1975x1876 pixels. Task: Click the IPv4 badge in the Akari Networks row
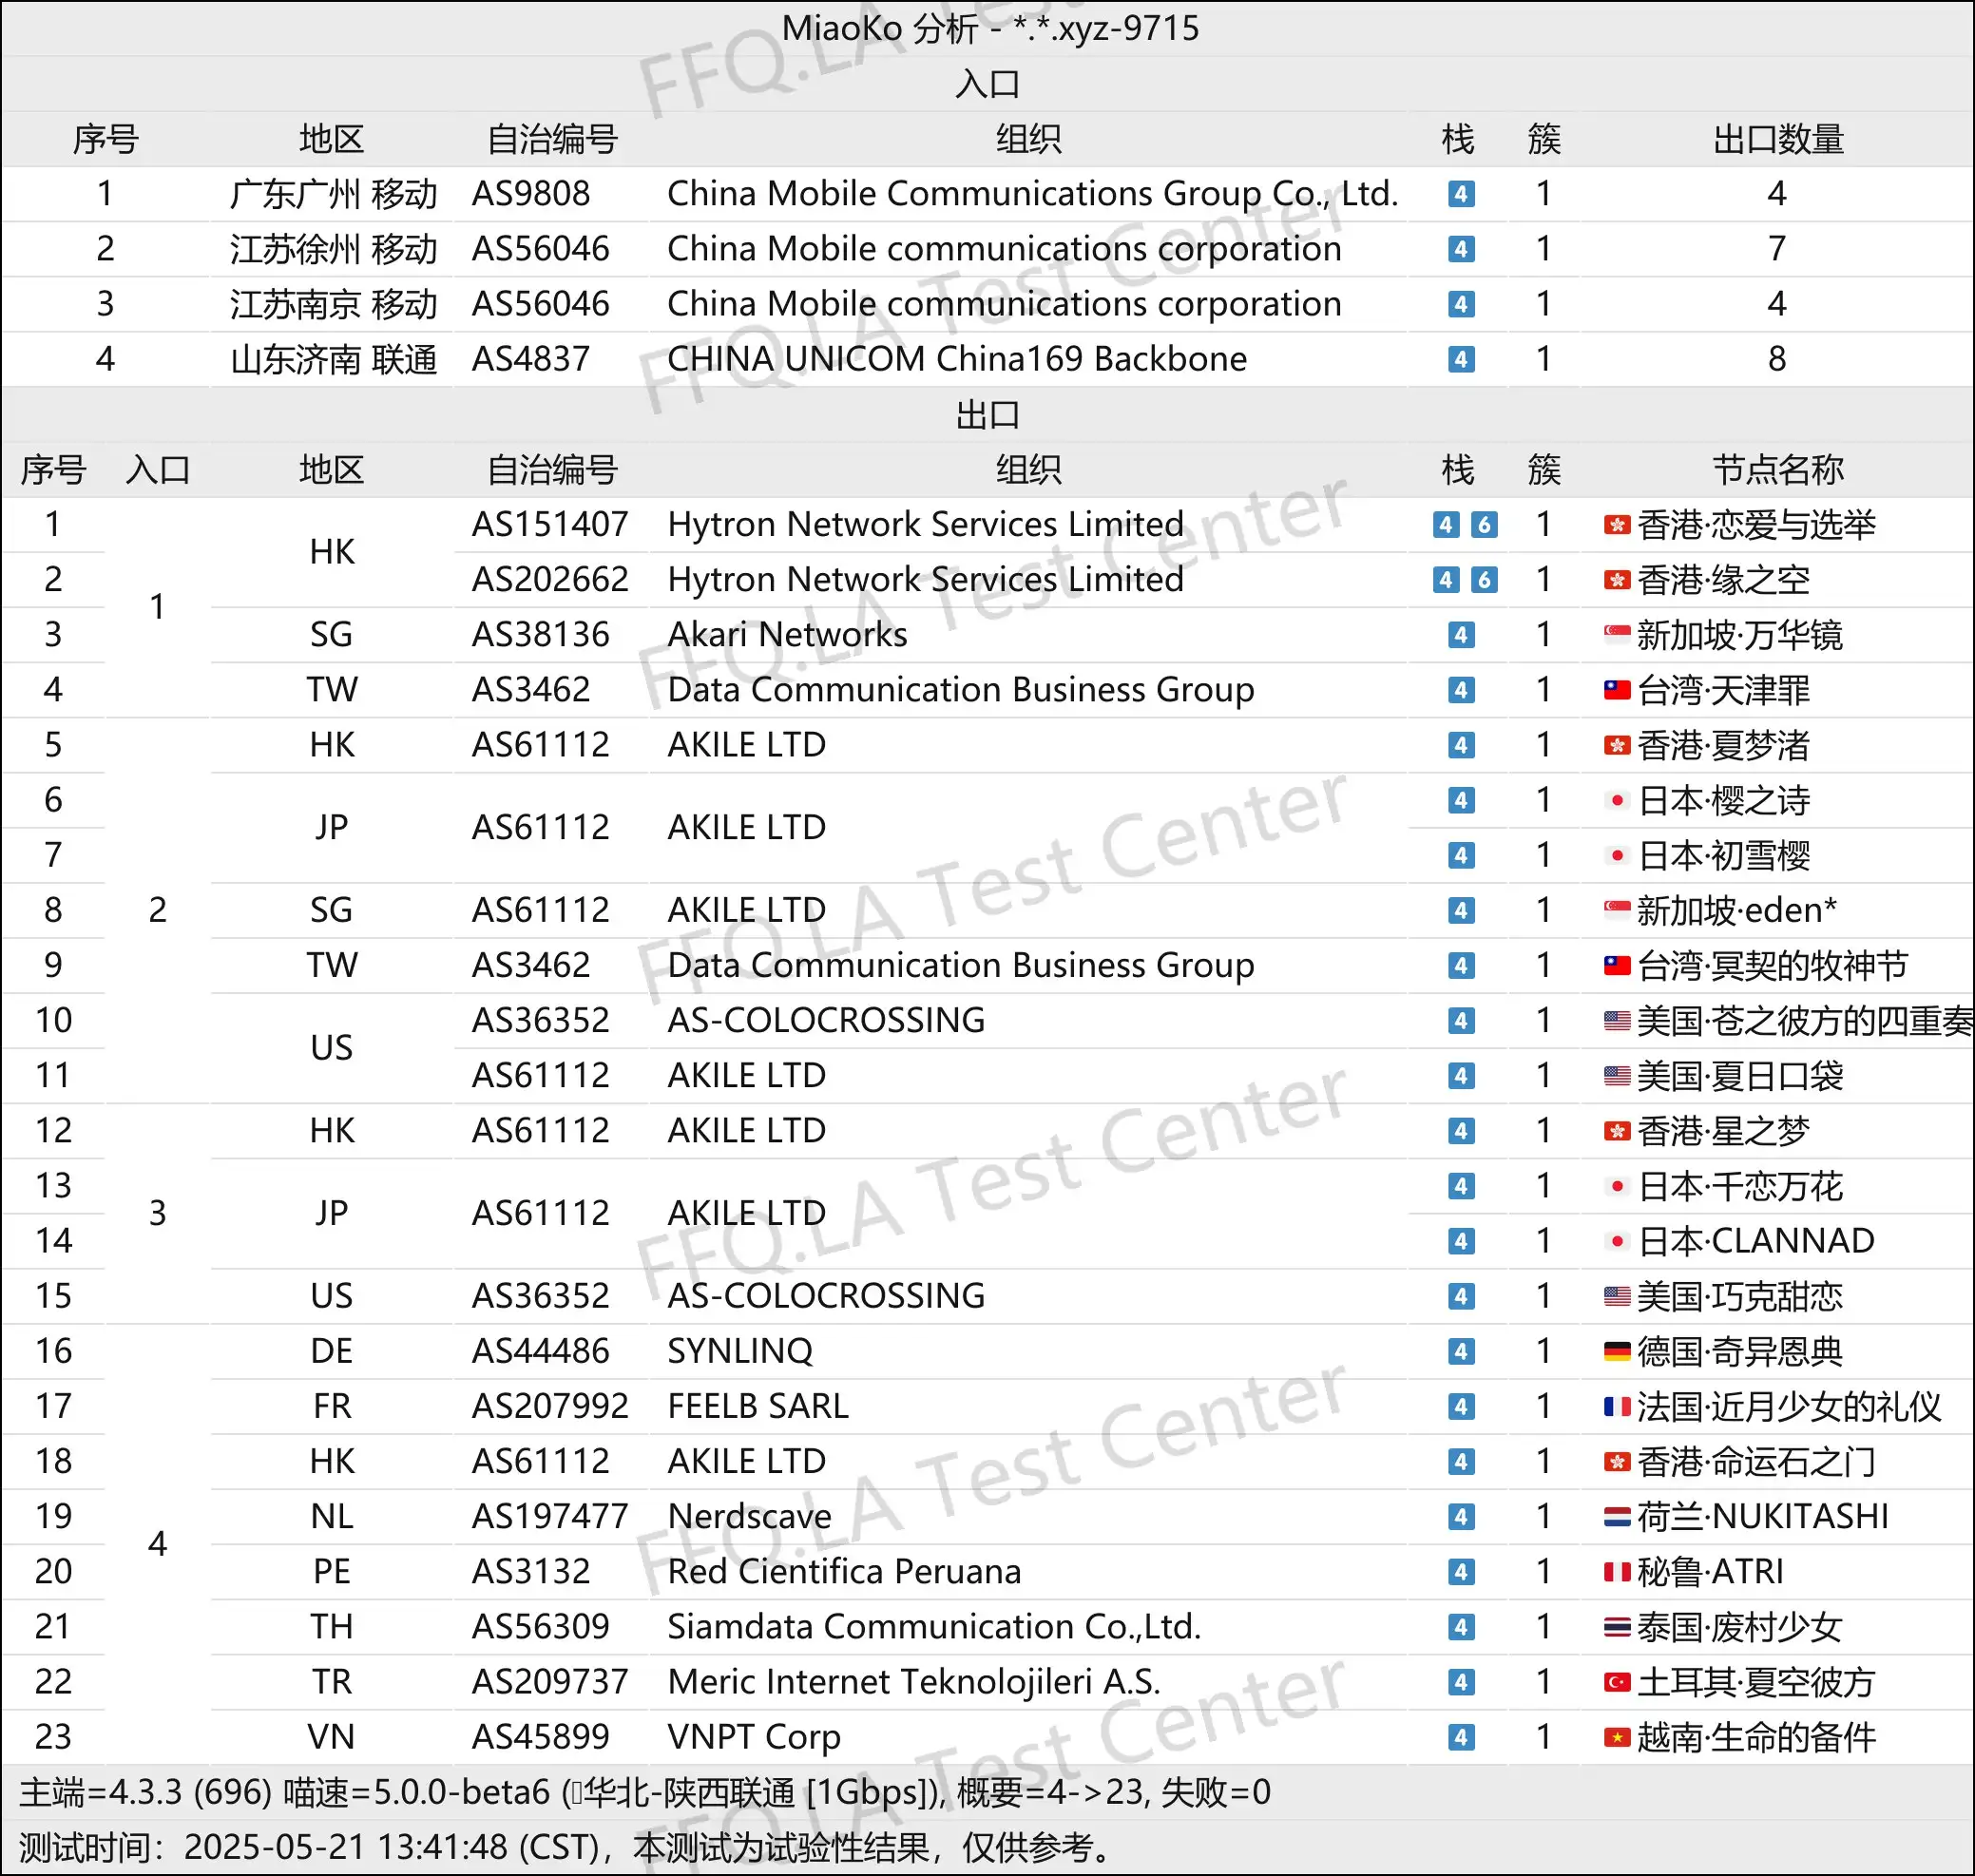[x=1461, y=635]
